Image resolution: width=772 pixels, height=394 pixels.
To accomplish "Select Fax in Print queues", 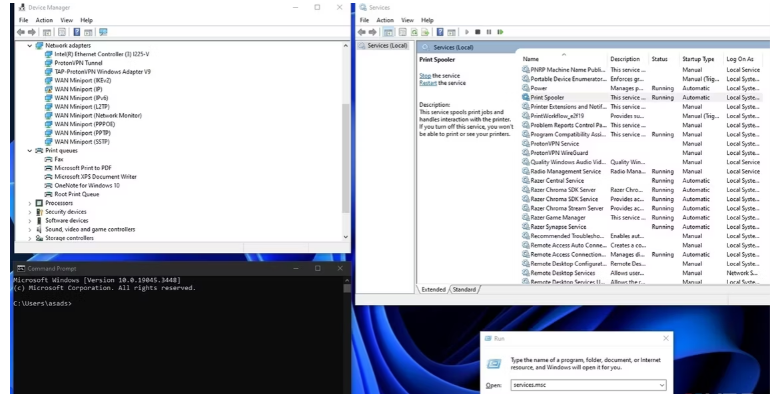I will pos(54,160).
